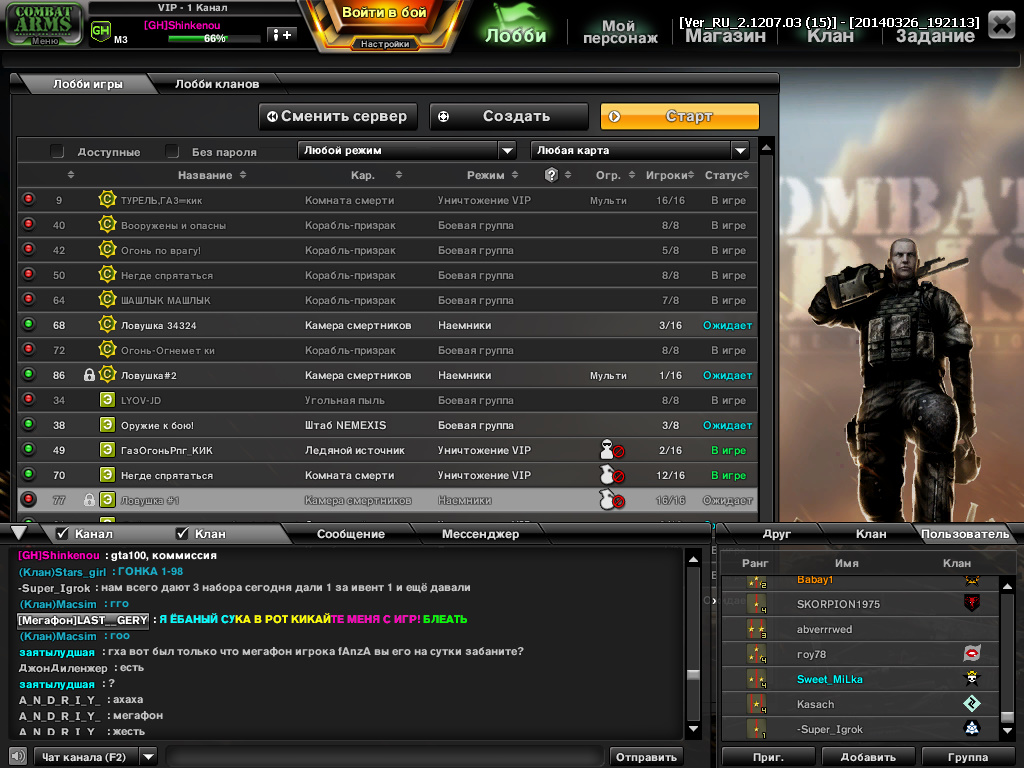Sort rooms by Статус column
Screen dimensions: 1024x768
click(727, 175)
